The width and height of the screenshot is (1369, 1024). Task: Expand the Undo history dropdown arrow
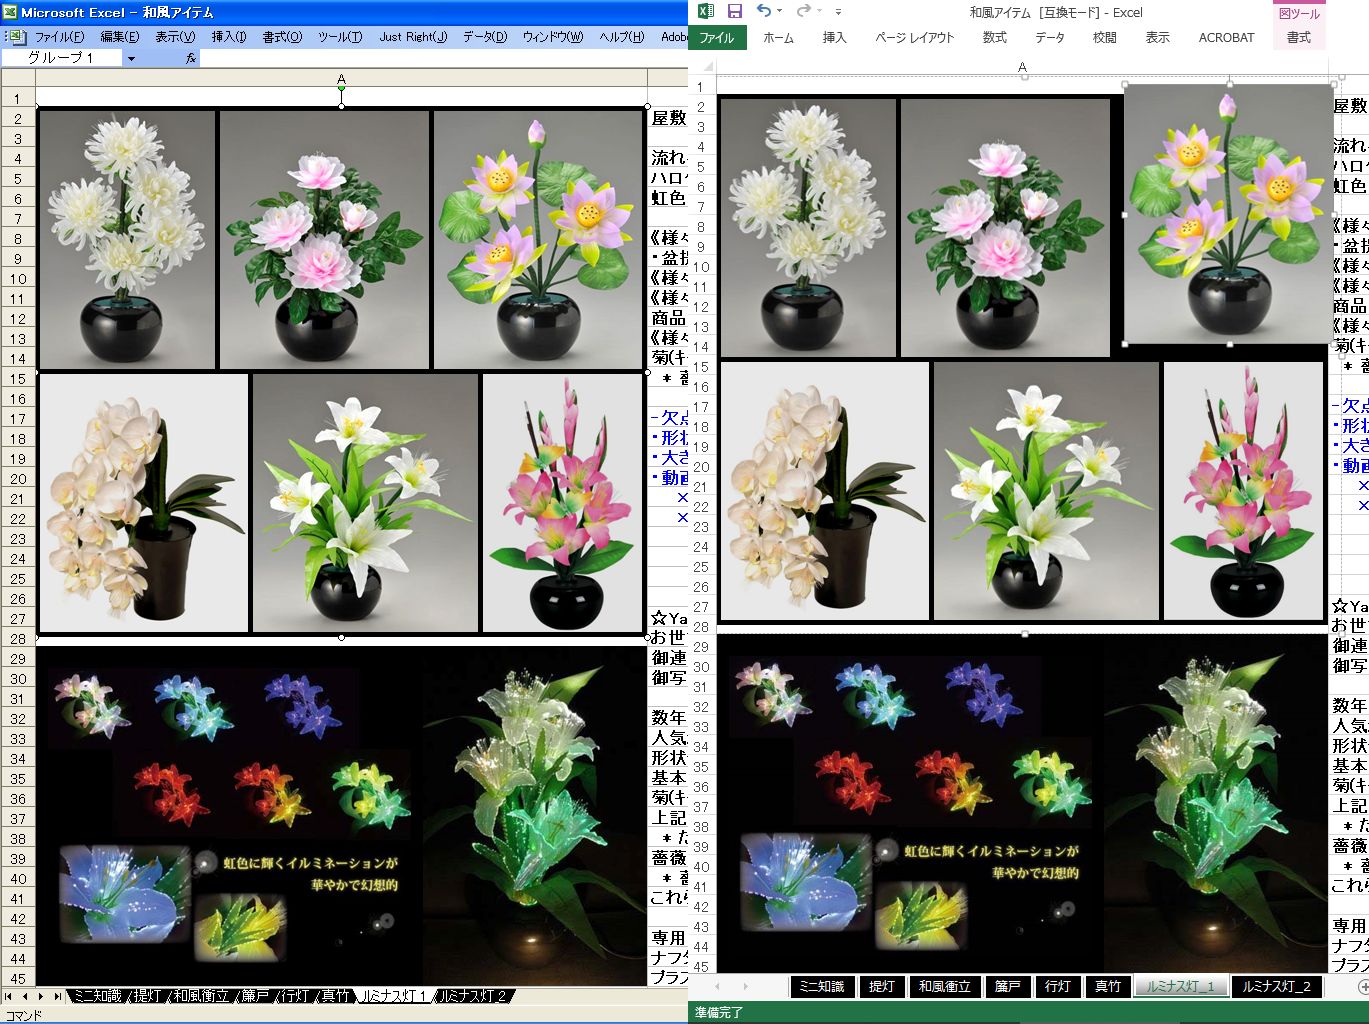coord(779,12)
